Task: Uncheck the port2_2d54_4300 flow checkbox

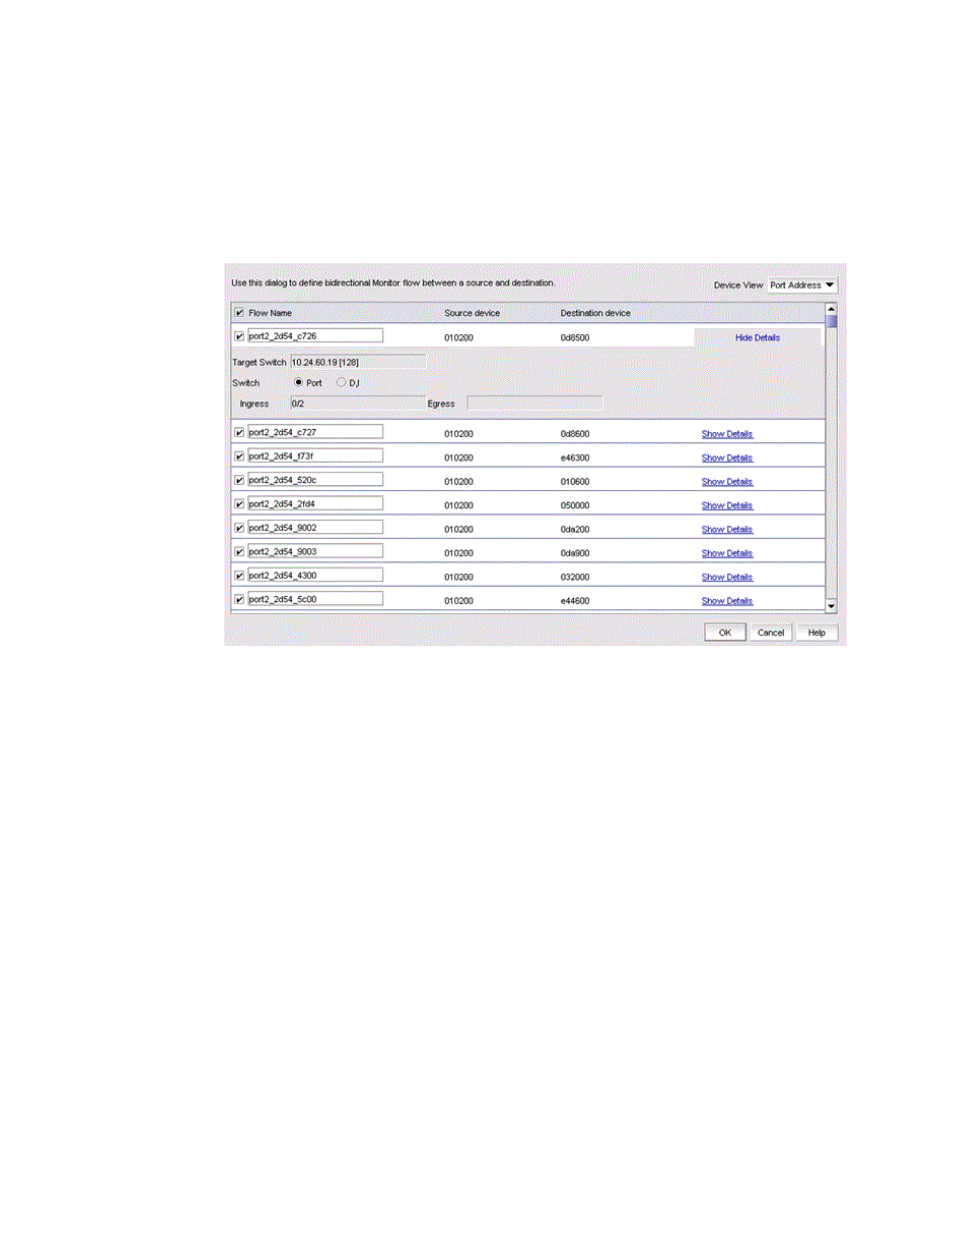Action: [x=239, y=576]
